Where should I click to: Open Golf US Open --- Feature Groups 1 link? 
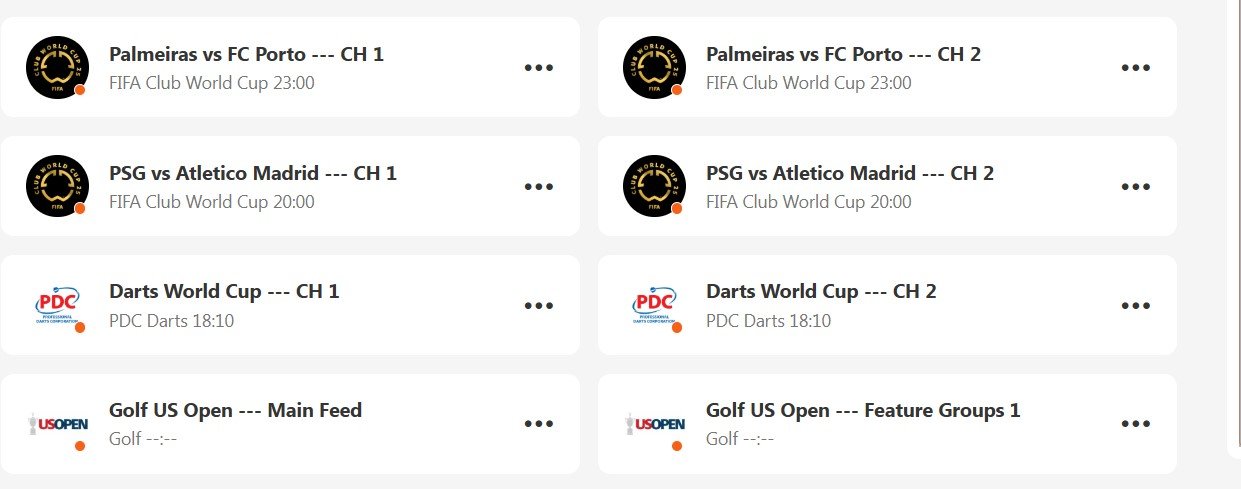863,410
